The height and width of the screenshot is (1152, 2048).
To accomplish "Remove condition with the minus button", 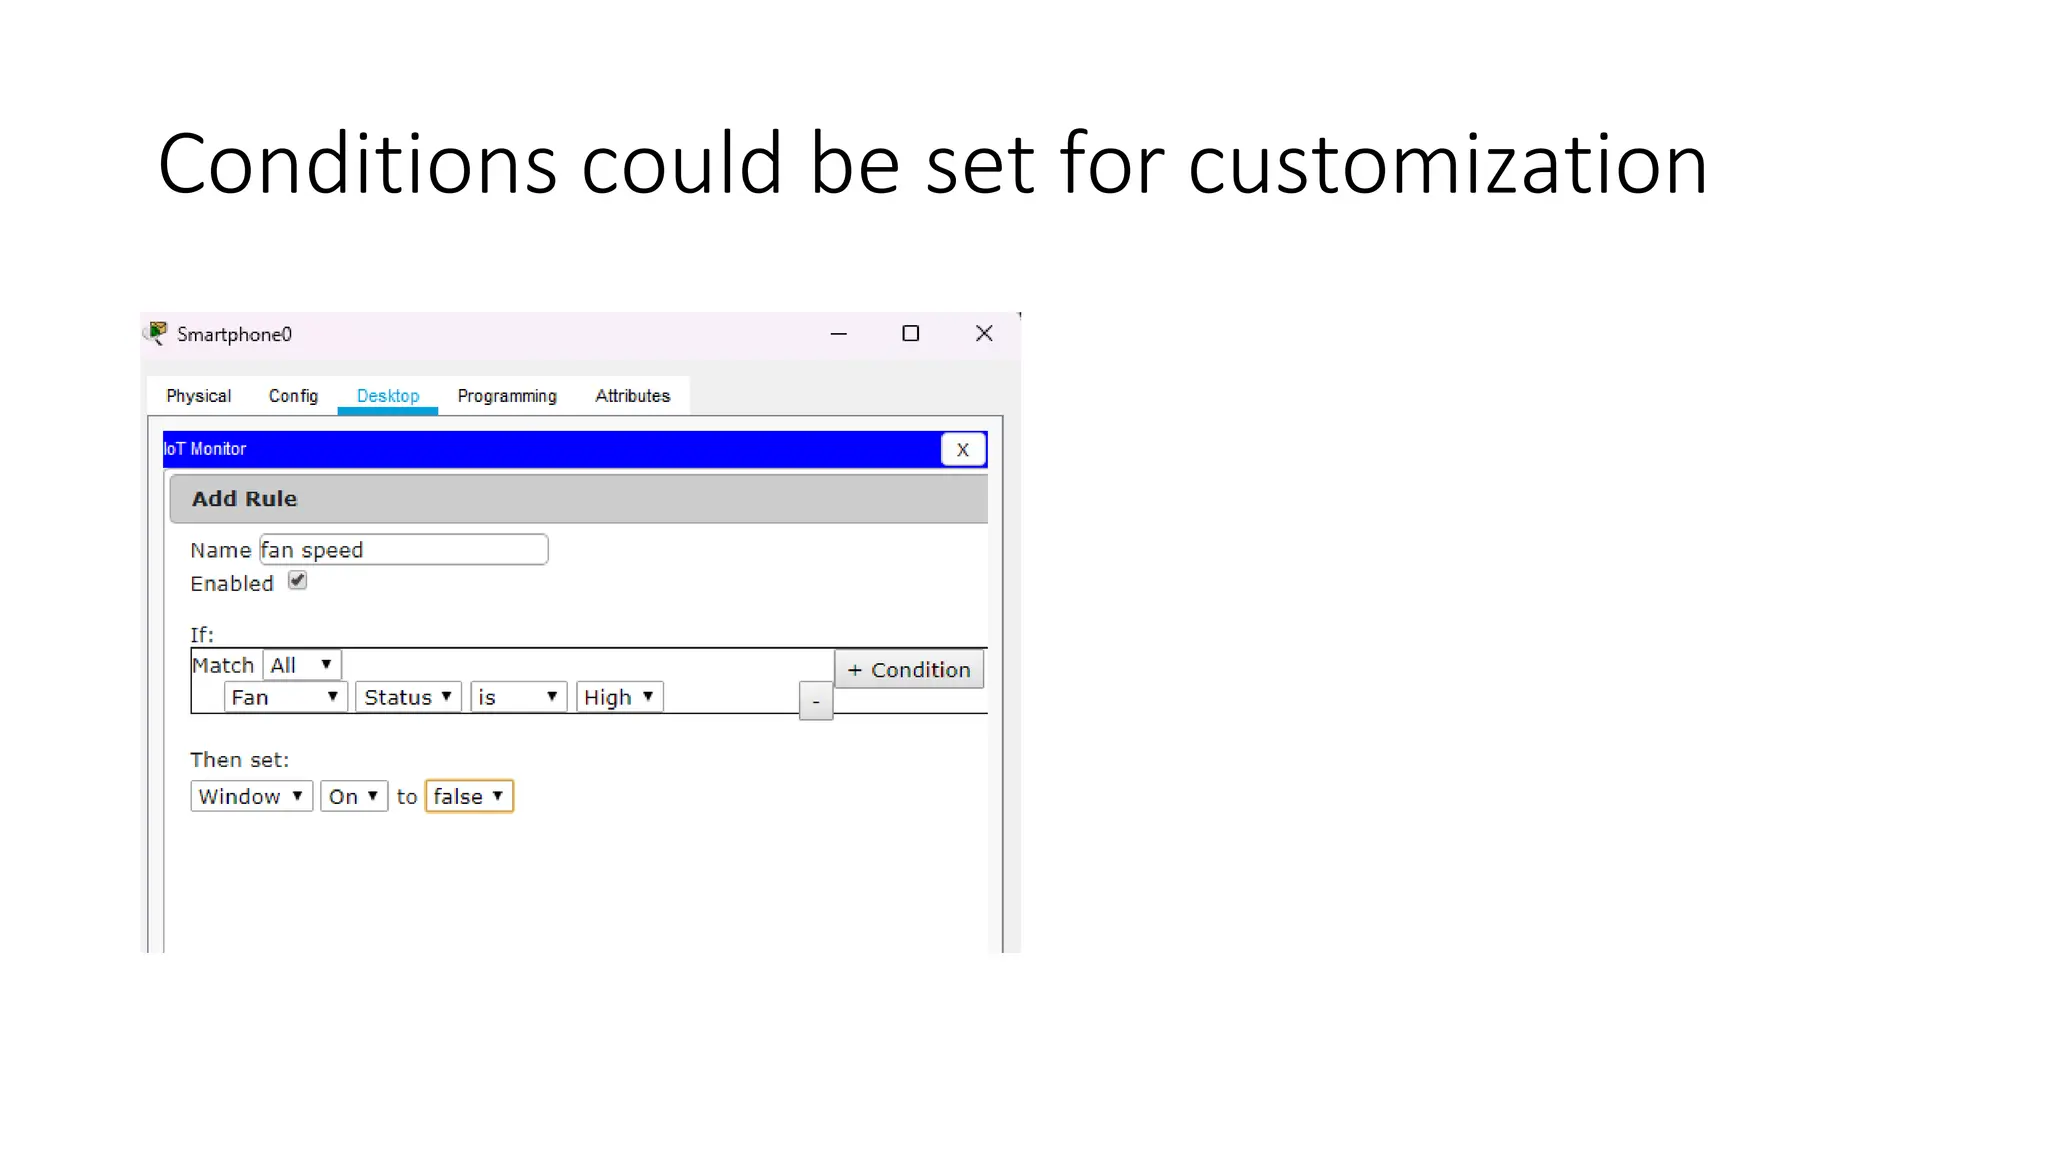I will [x=816, y=702].
